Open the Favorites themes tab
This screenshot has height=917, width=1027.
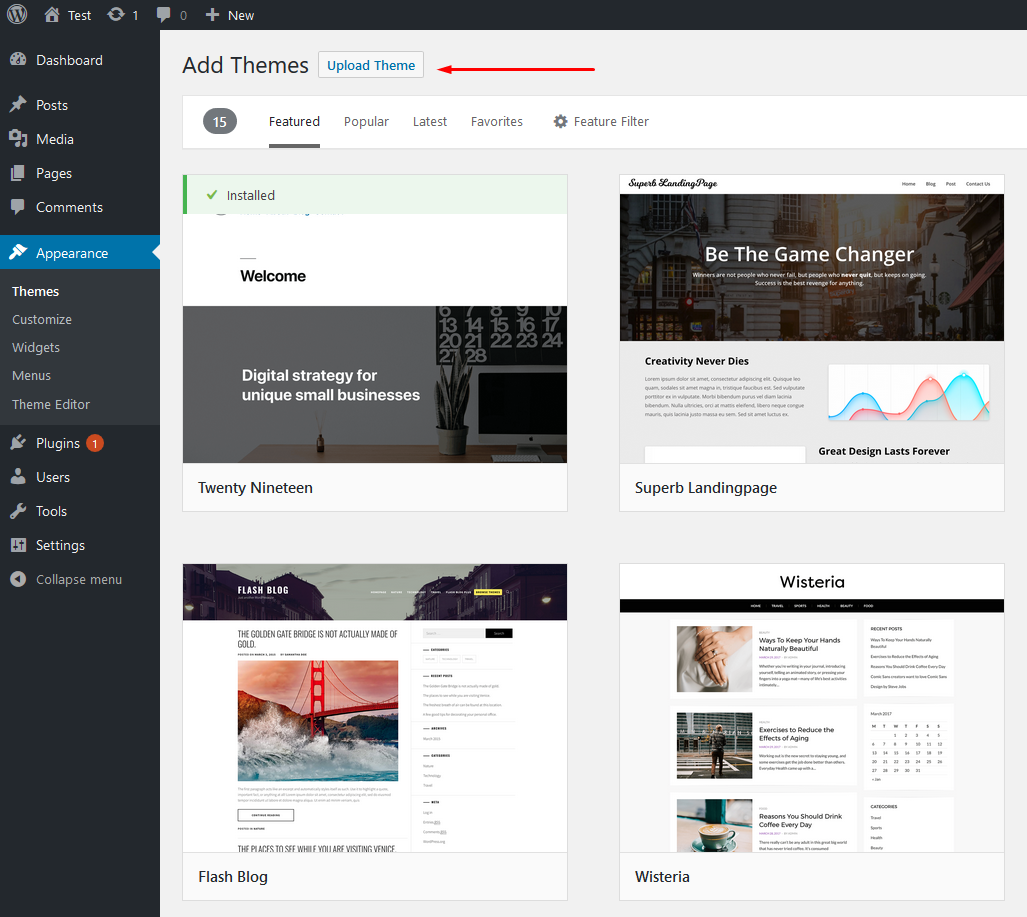tap(497, 121)
